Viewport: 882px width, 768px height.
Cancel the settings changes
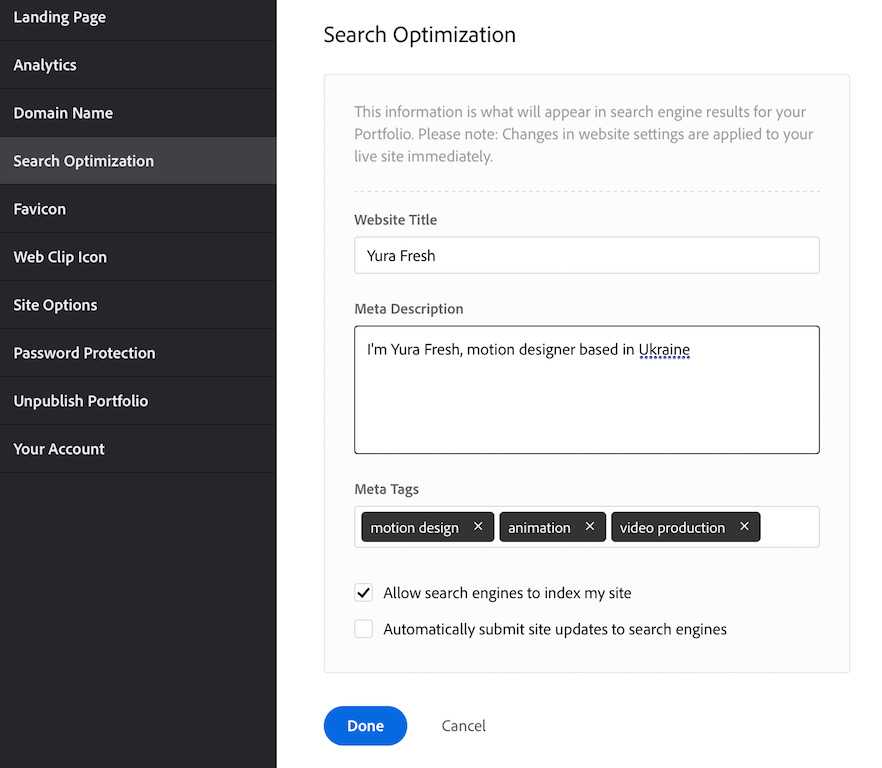[464, 726]
